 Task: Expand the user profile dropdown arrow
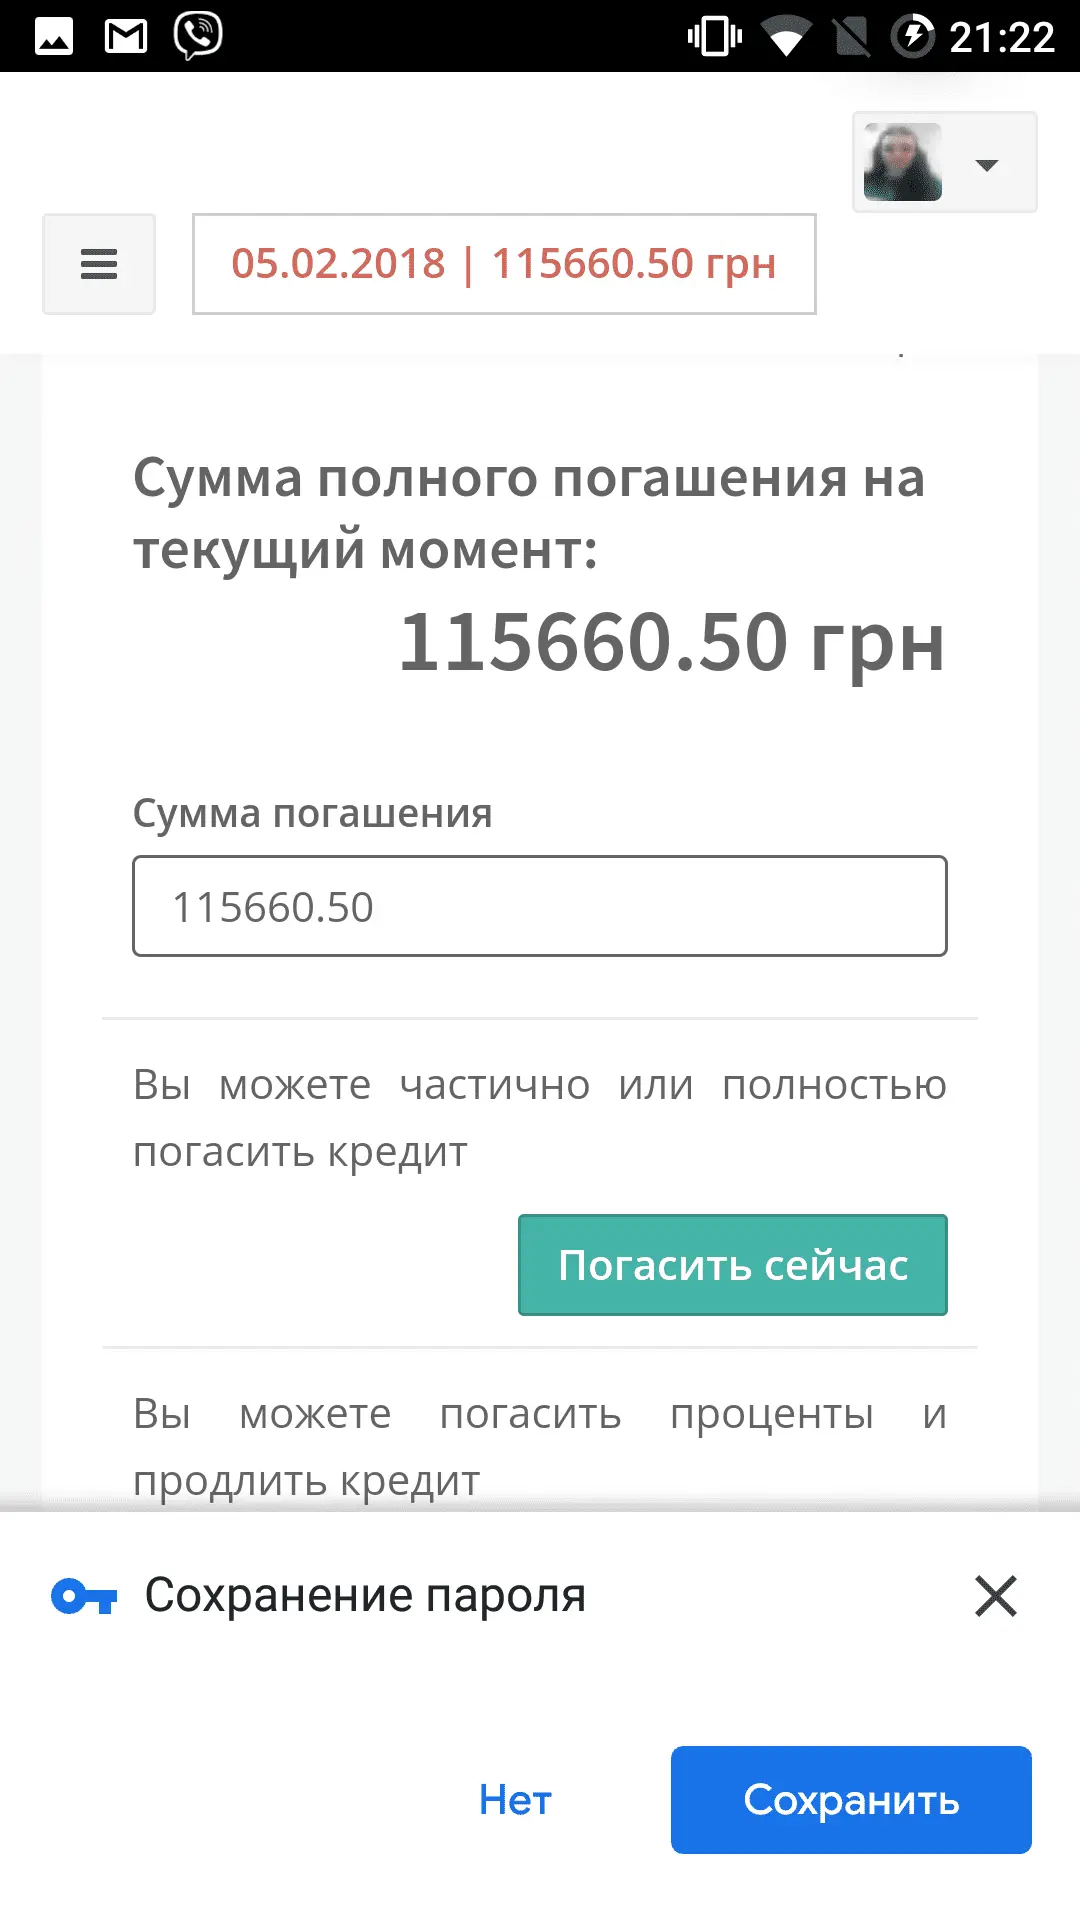click(987, 165)
